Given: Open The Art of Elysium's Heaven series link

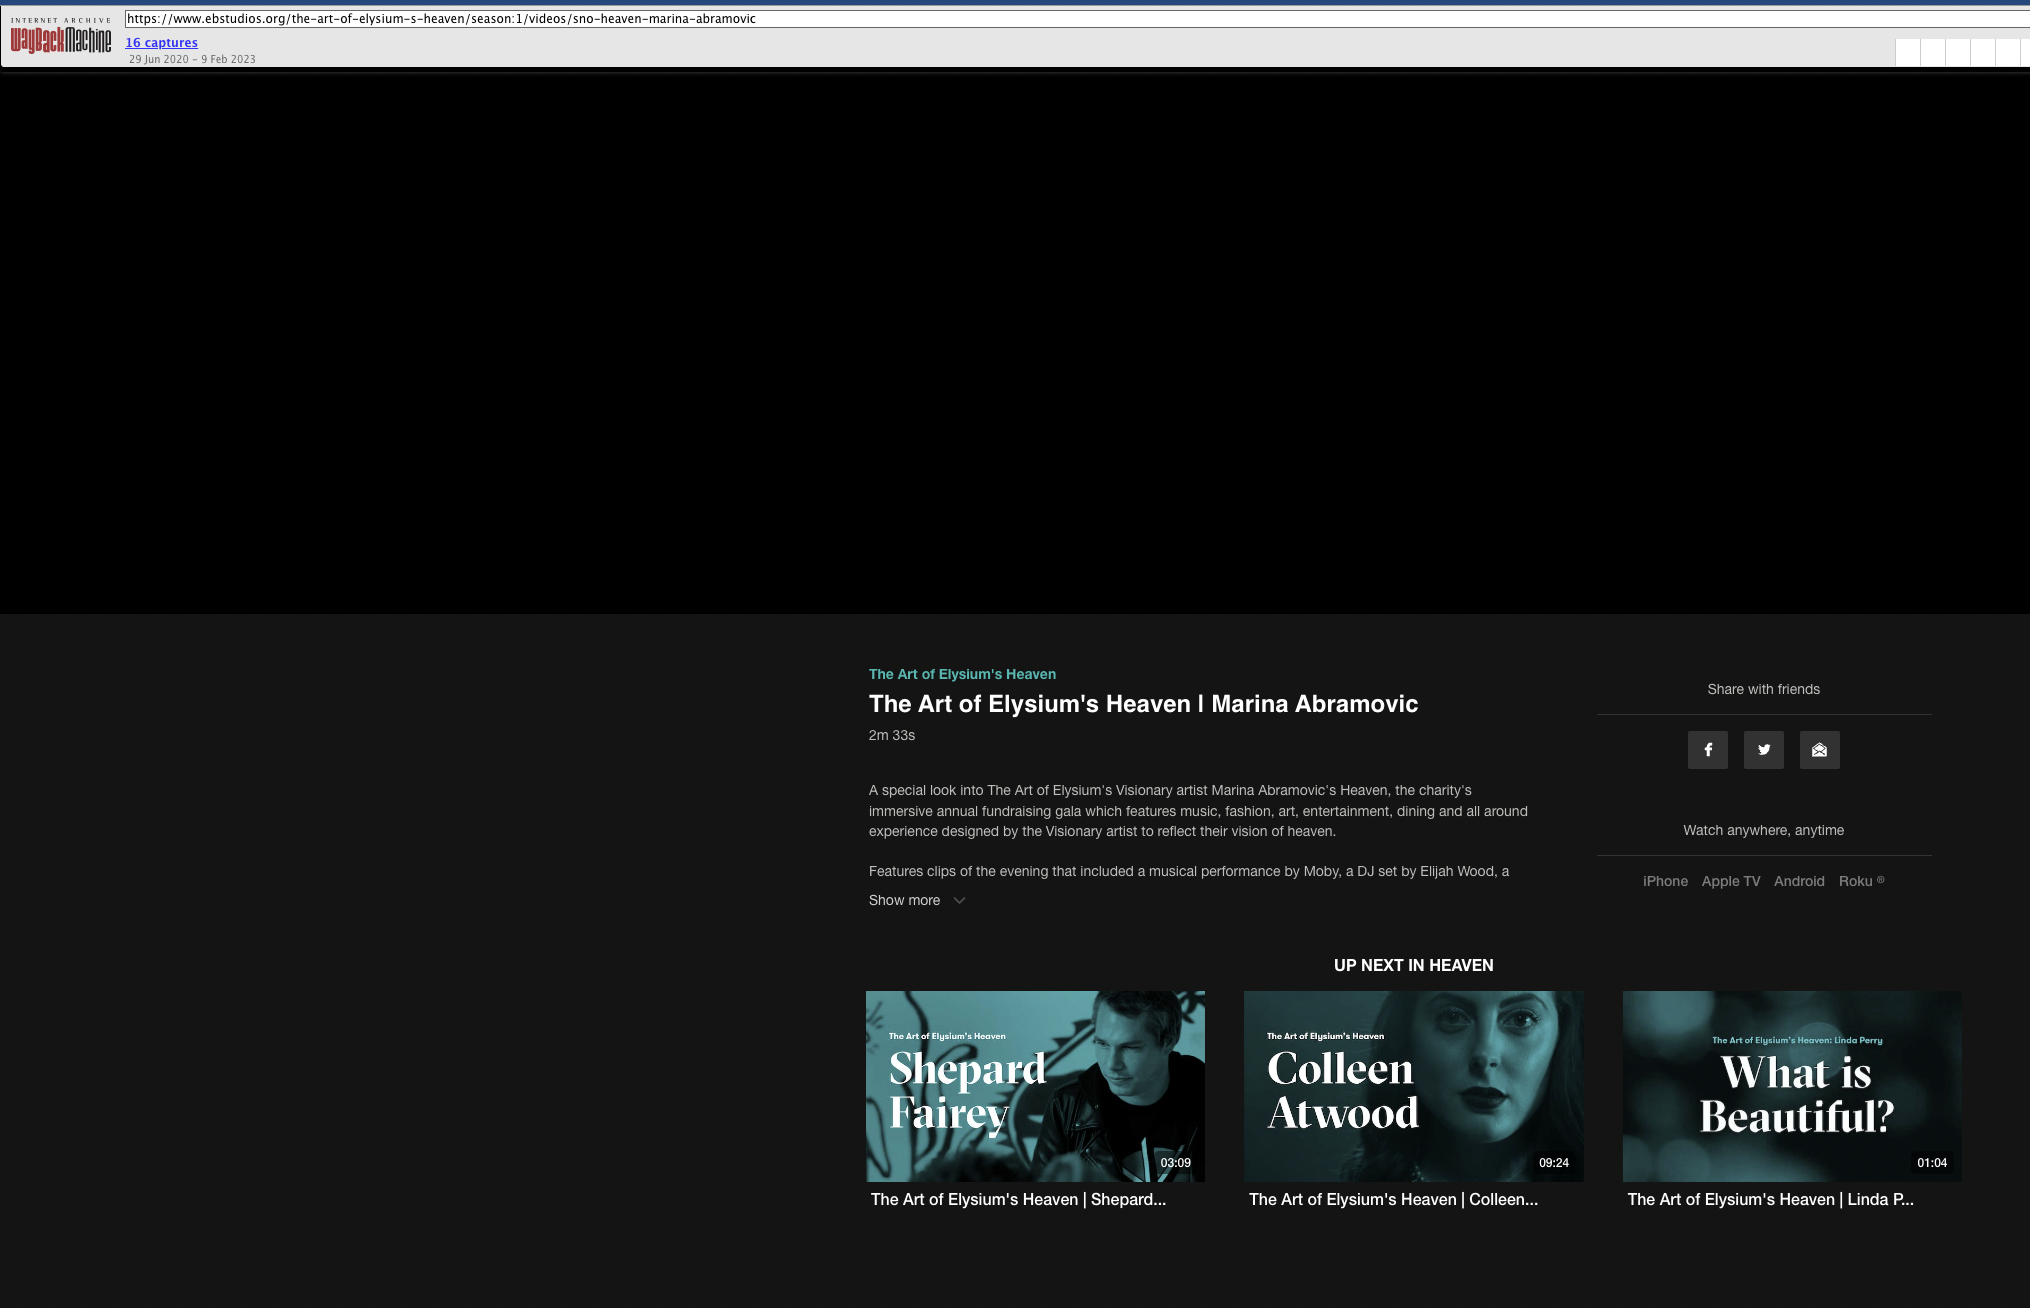Looking at the screenshot, I should (962, 674).
